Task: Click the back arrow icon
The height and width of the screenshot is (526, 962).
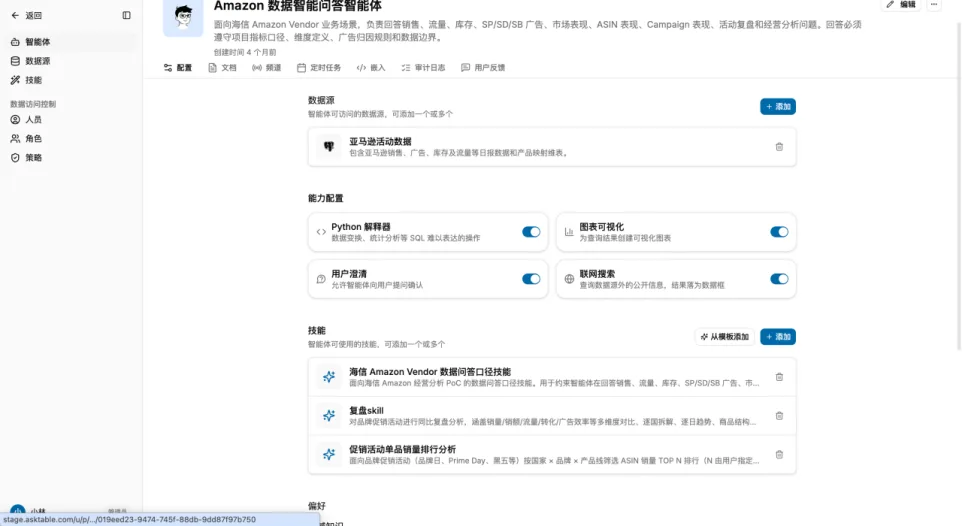Action: [x=15, y=15]
